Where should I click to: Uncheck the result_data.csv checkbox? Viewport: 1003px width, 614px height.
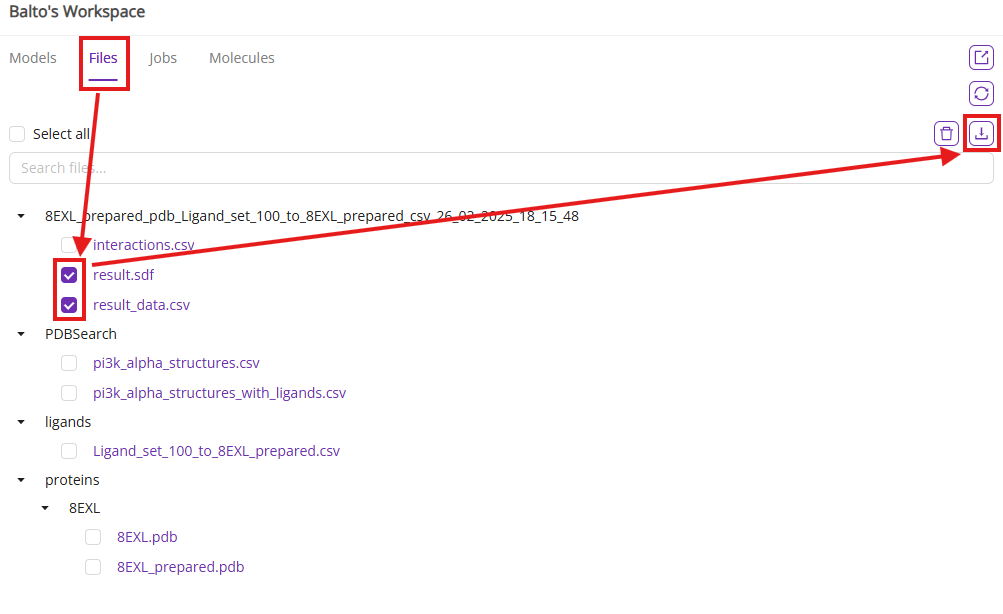coord(69,305)
